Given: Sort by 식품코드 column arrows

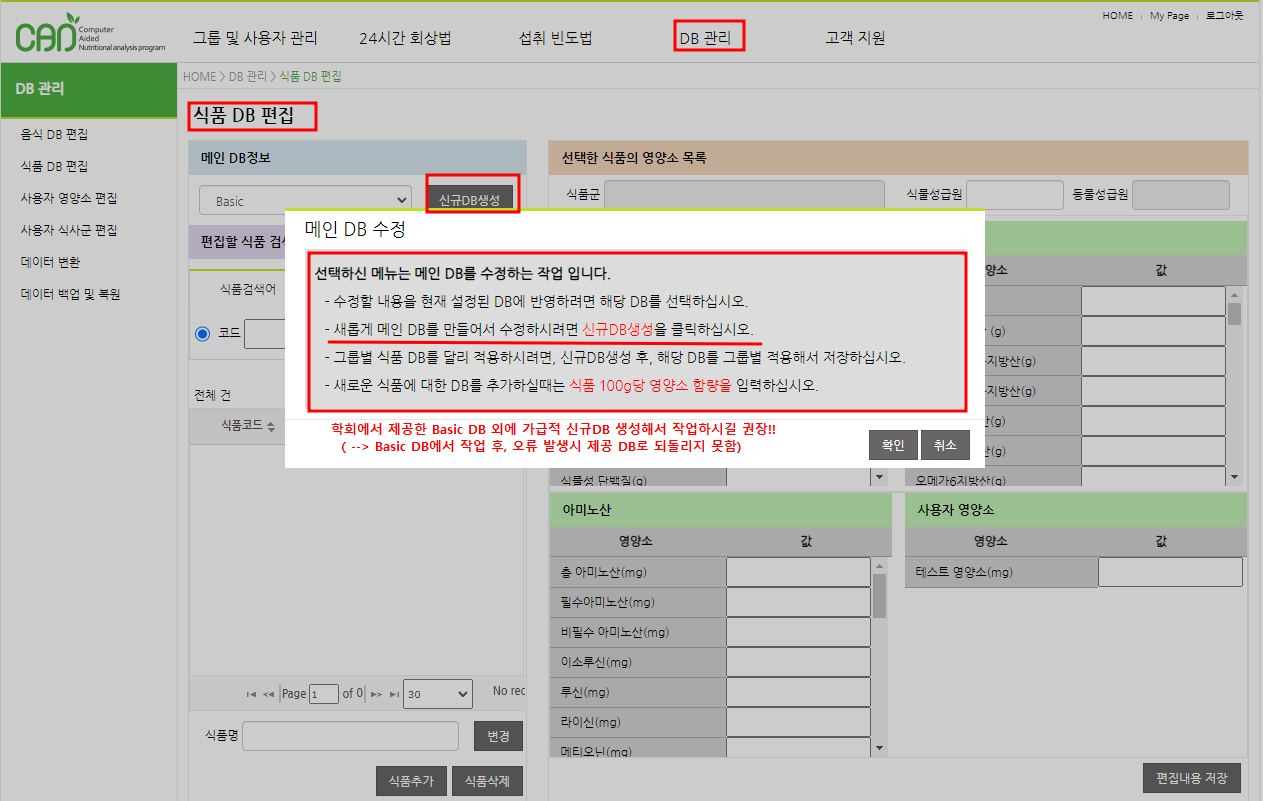Looking at the screenshot, I should coord(270,426).
